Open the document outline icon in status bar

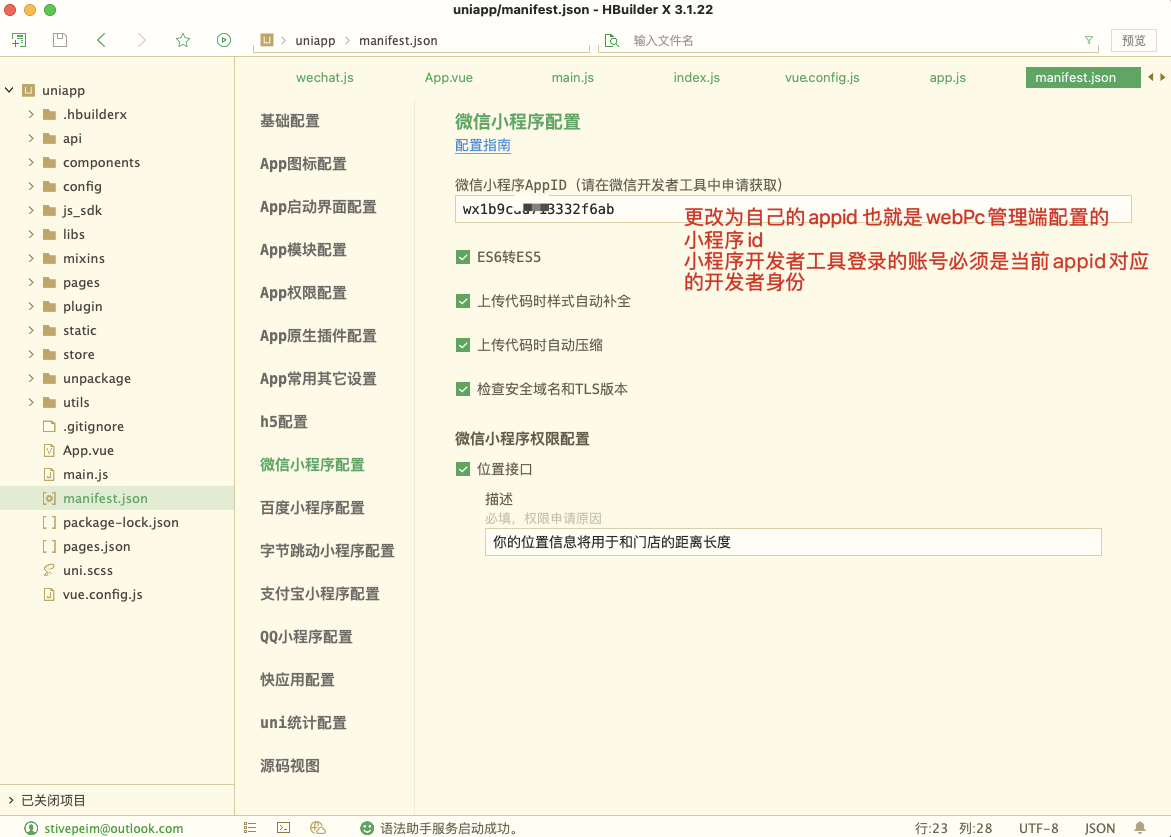250,828
